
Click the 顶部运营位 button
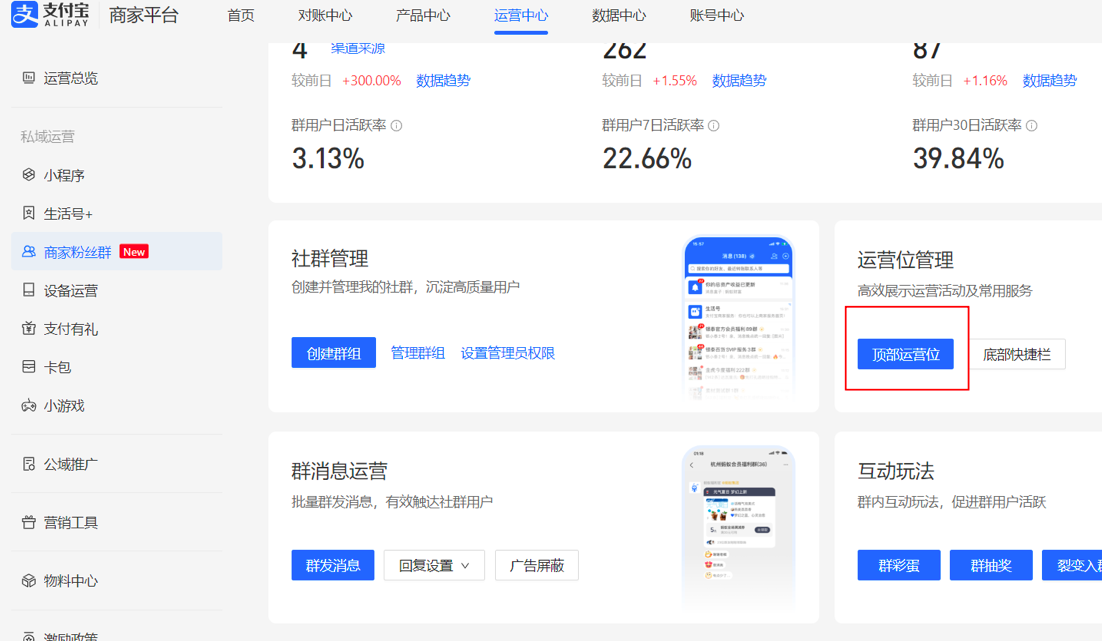click(x=905, y=354)
